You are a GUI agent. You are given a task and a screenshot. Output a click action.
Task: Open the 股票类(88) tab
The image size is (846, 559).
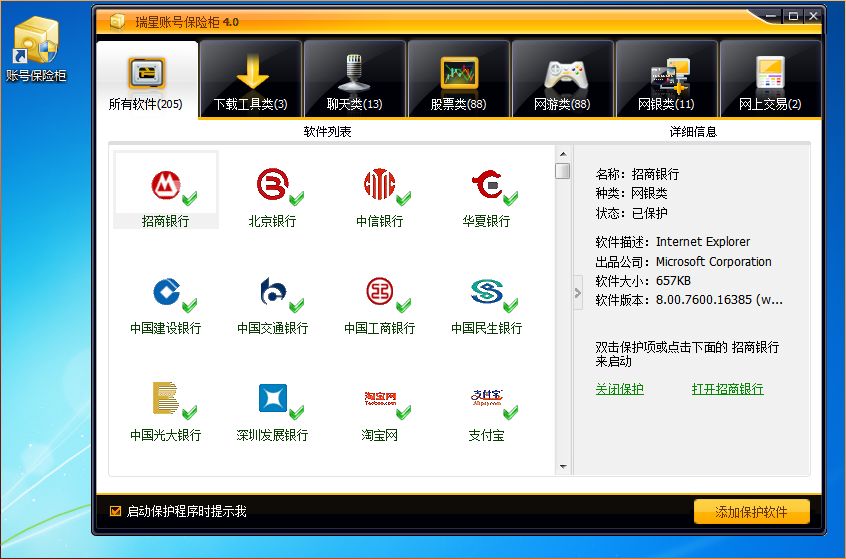pyautogui.click(x=459, y=79)
